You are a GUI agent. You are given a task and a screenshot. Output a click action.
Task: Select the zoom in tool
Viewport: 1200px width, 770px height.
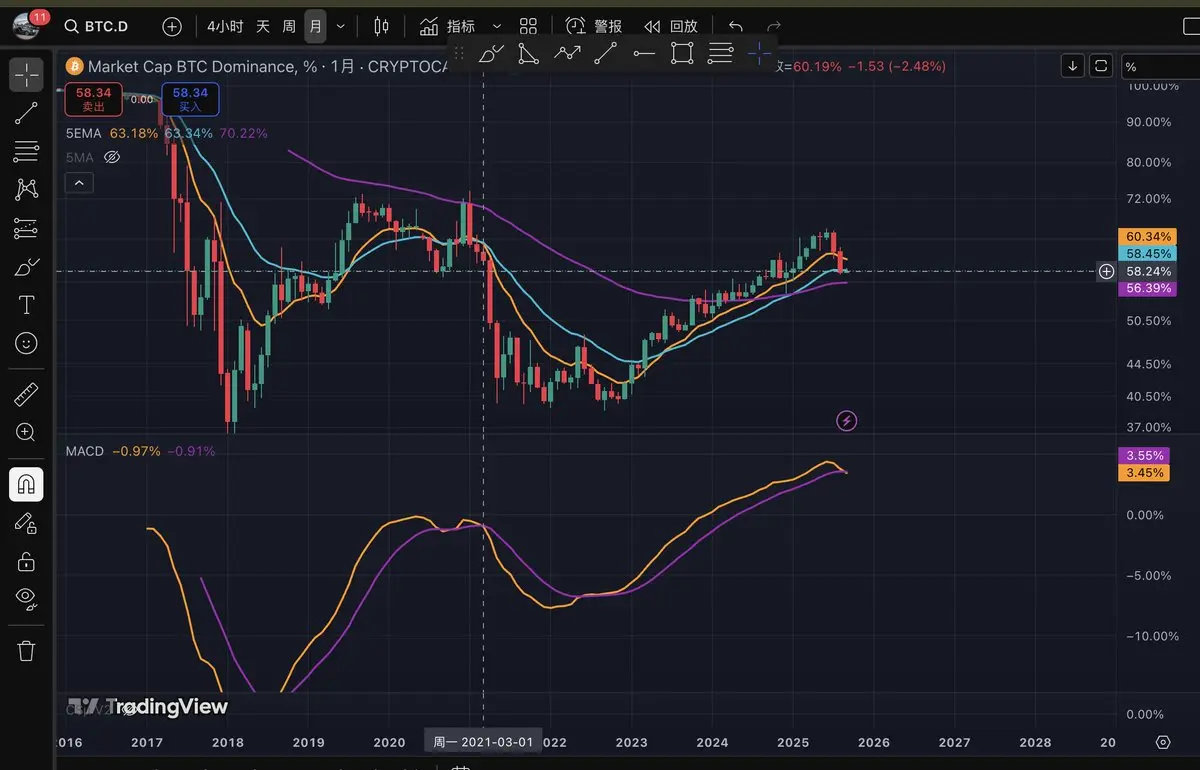[27, 433]
